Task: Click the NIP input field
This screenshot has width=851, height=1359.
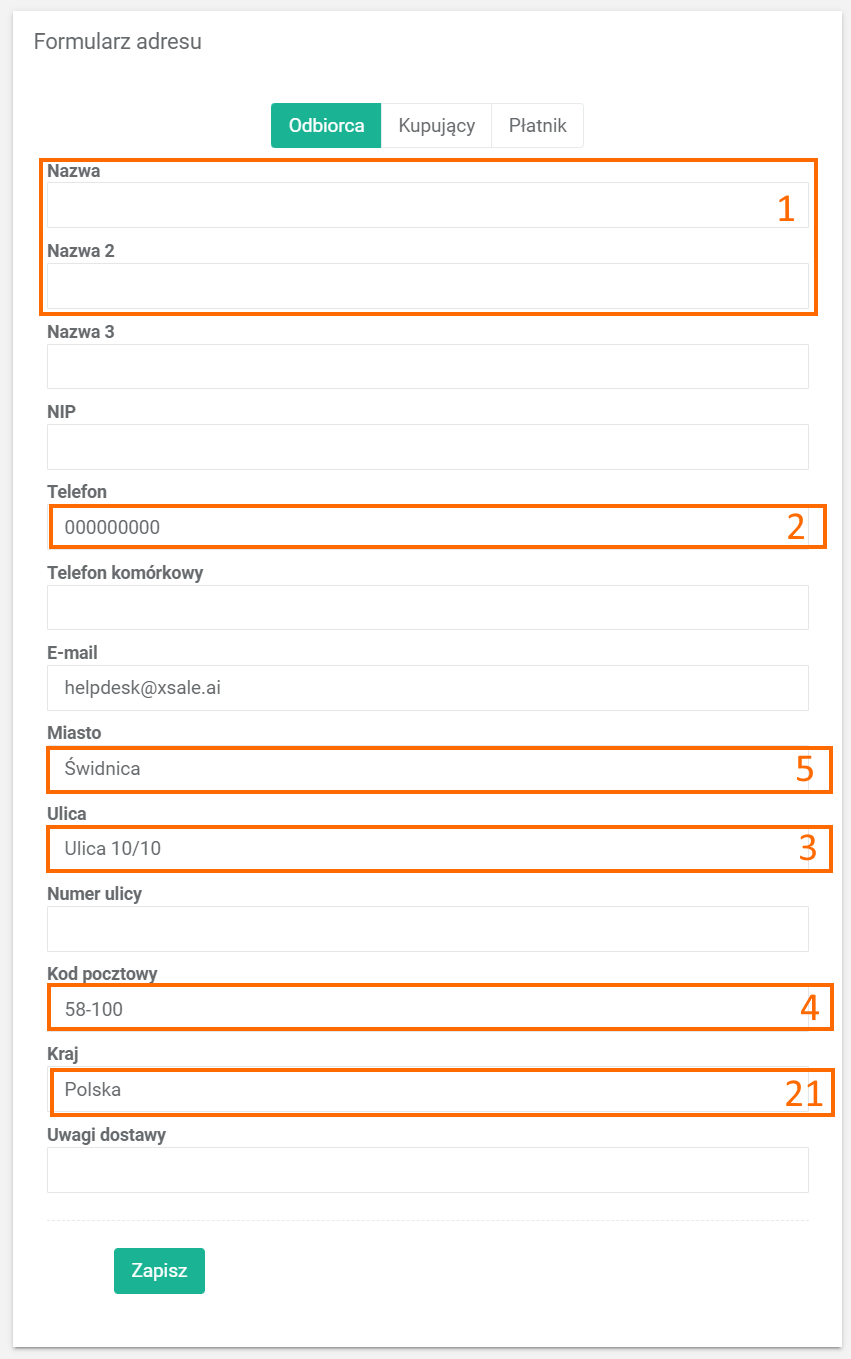Action: point(427,447)
